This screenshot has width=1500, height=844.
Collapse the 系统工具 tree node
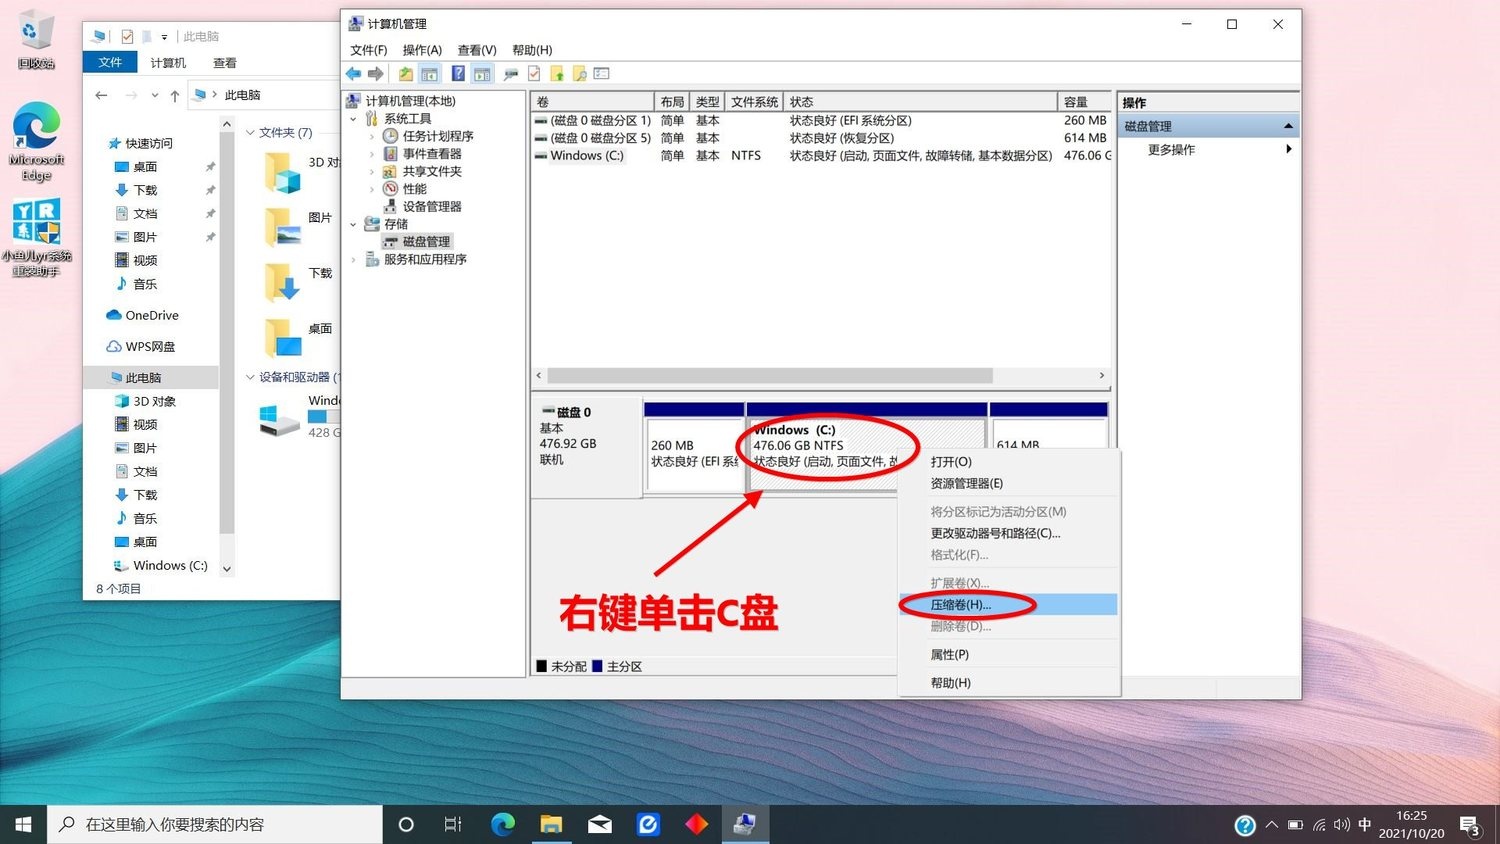click(x=354, y=119)
